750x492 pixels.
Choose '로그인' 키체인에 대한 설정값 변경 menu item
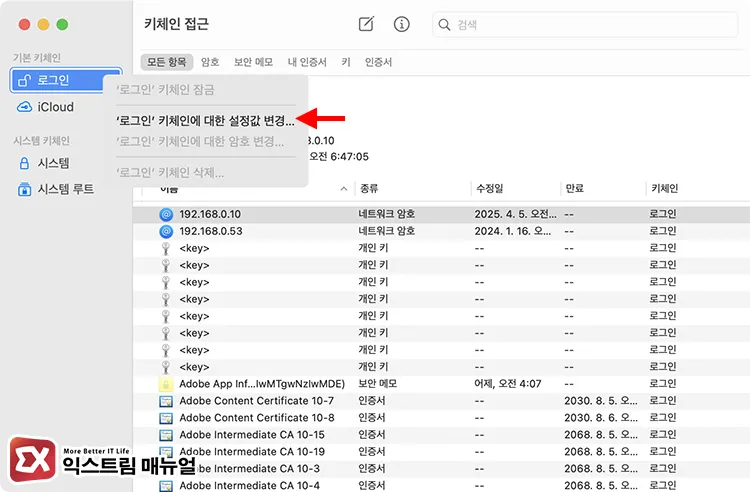tap(206, 120)
